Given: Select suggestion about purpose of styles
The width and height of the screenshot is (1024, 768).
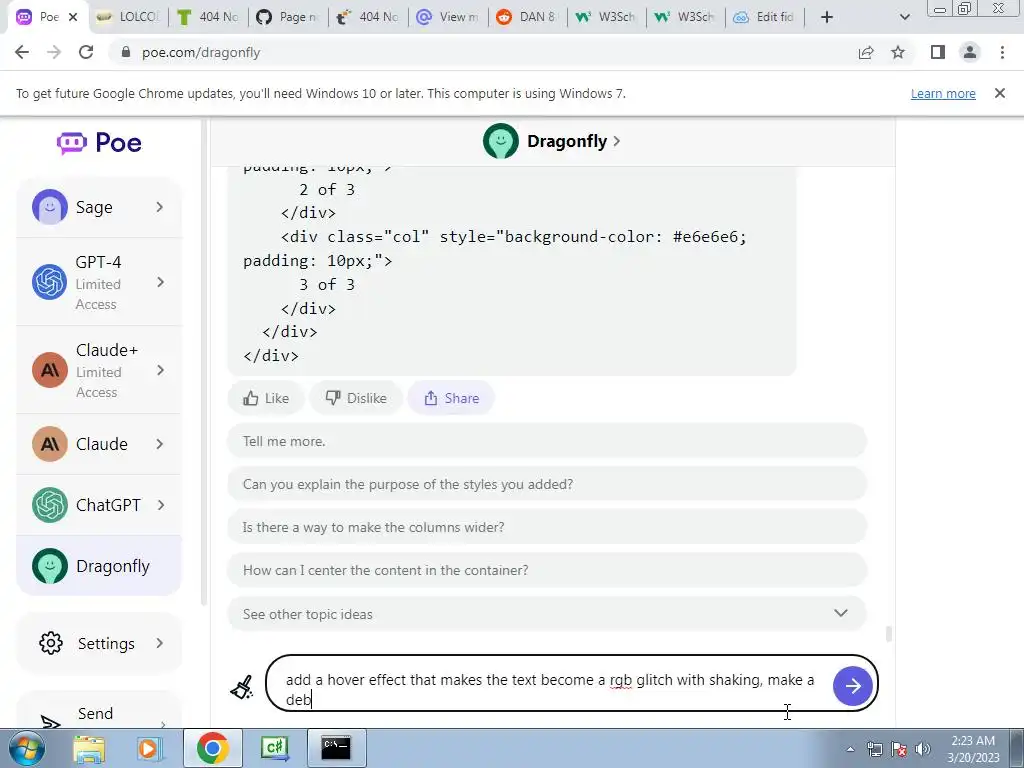Looking at the screenshot, I should tap(547, 485).
